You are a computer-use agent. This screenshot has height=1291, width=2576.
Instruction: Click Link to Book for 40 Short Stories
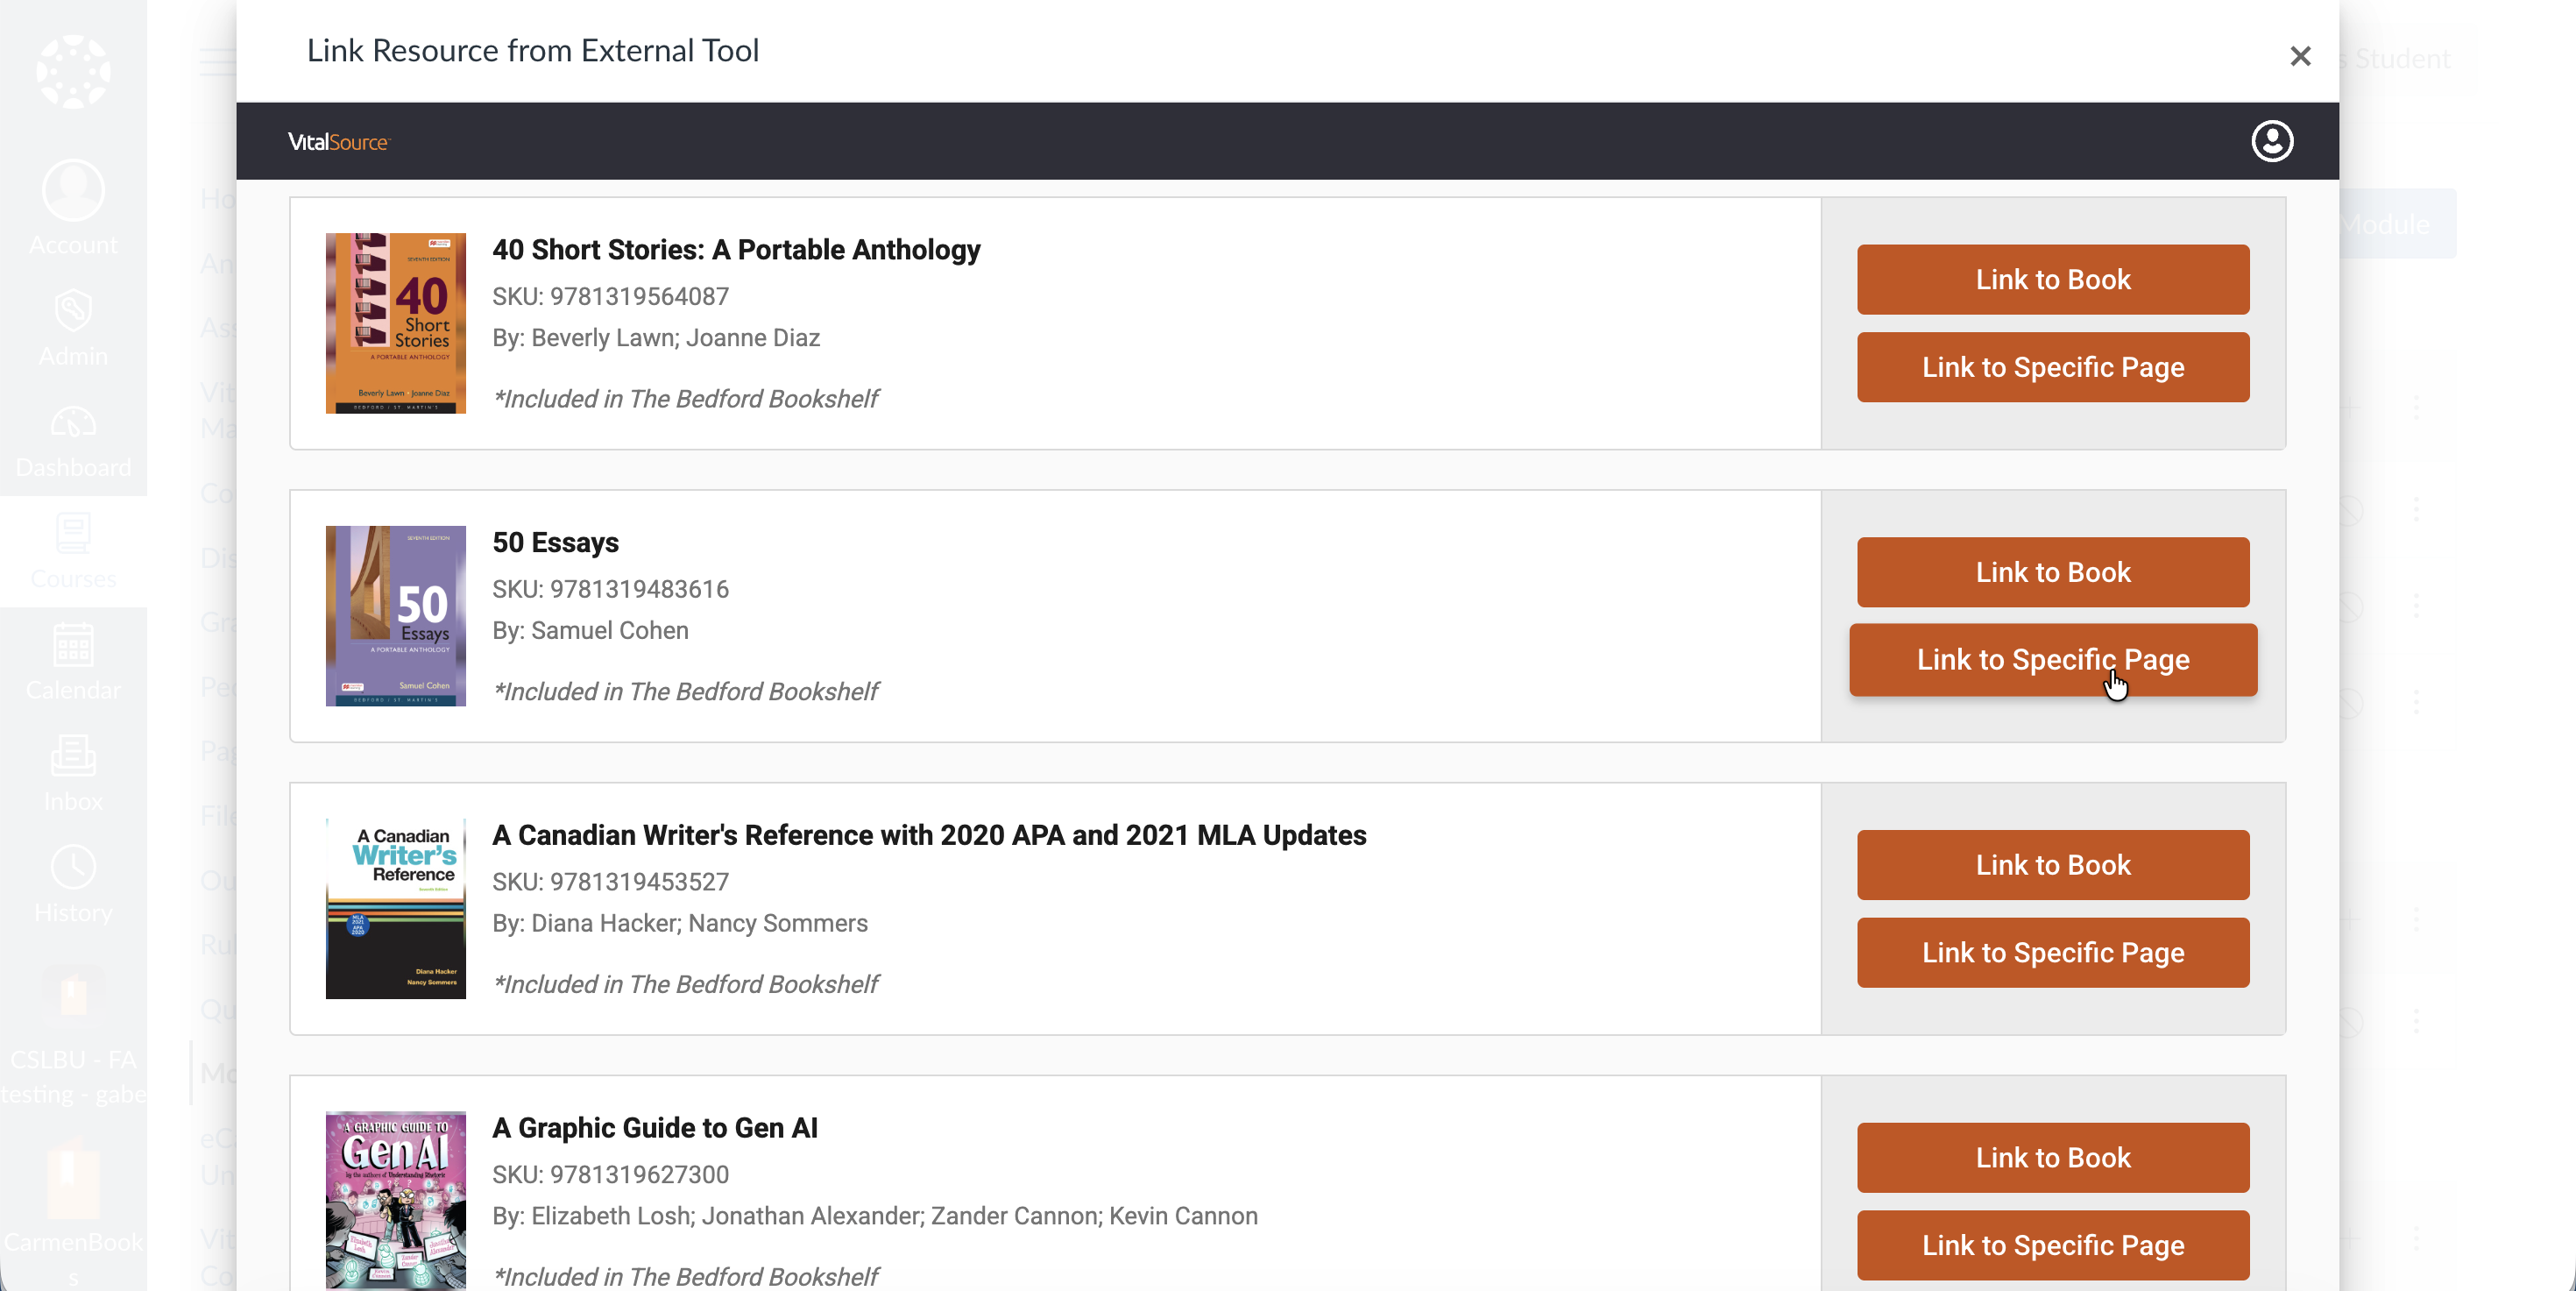(x=2053, y=279)
